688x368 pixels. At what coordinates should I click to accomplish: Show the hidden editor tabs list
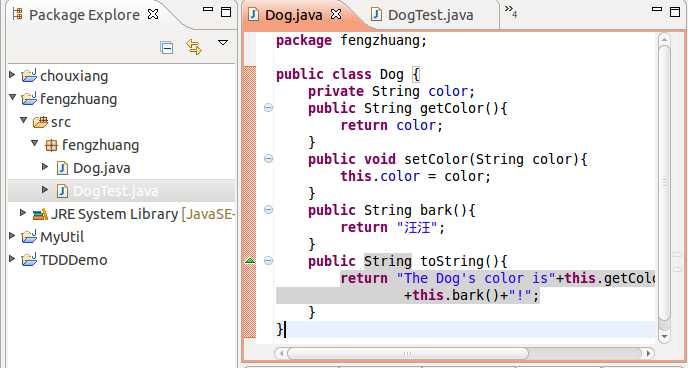point(511,11)
